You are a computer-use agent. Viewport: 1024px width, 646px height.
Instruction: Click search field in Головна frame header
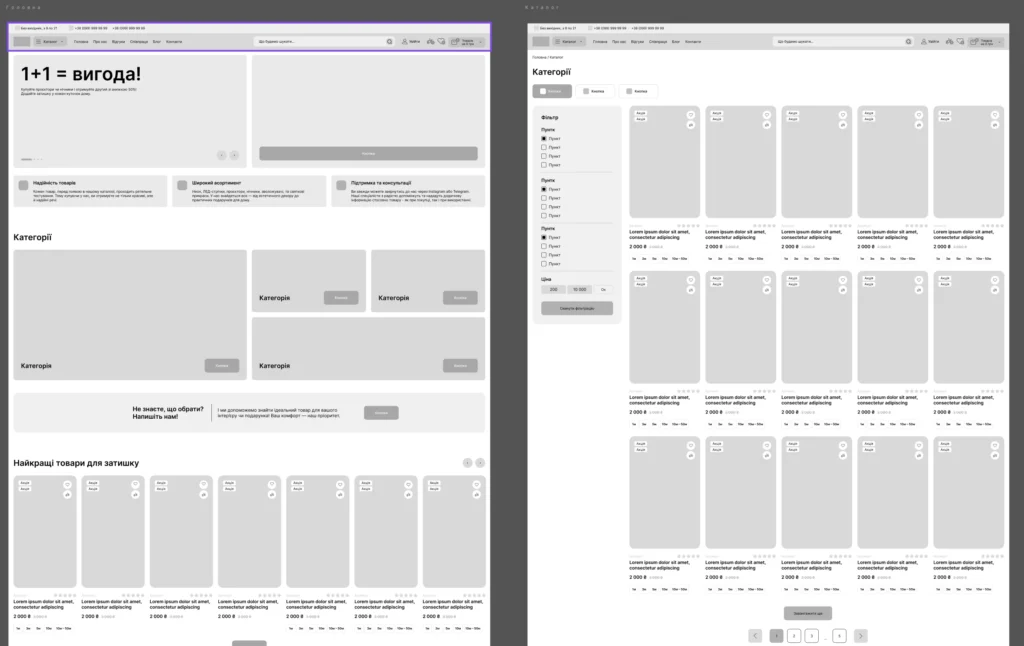pos(324,41)
